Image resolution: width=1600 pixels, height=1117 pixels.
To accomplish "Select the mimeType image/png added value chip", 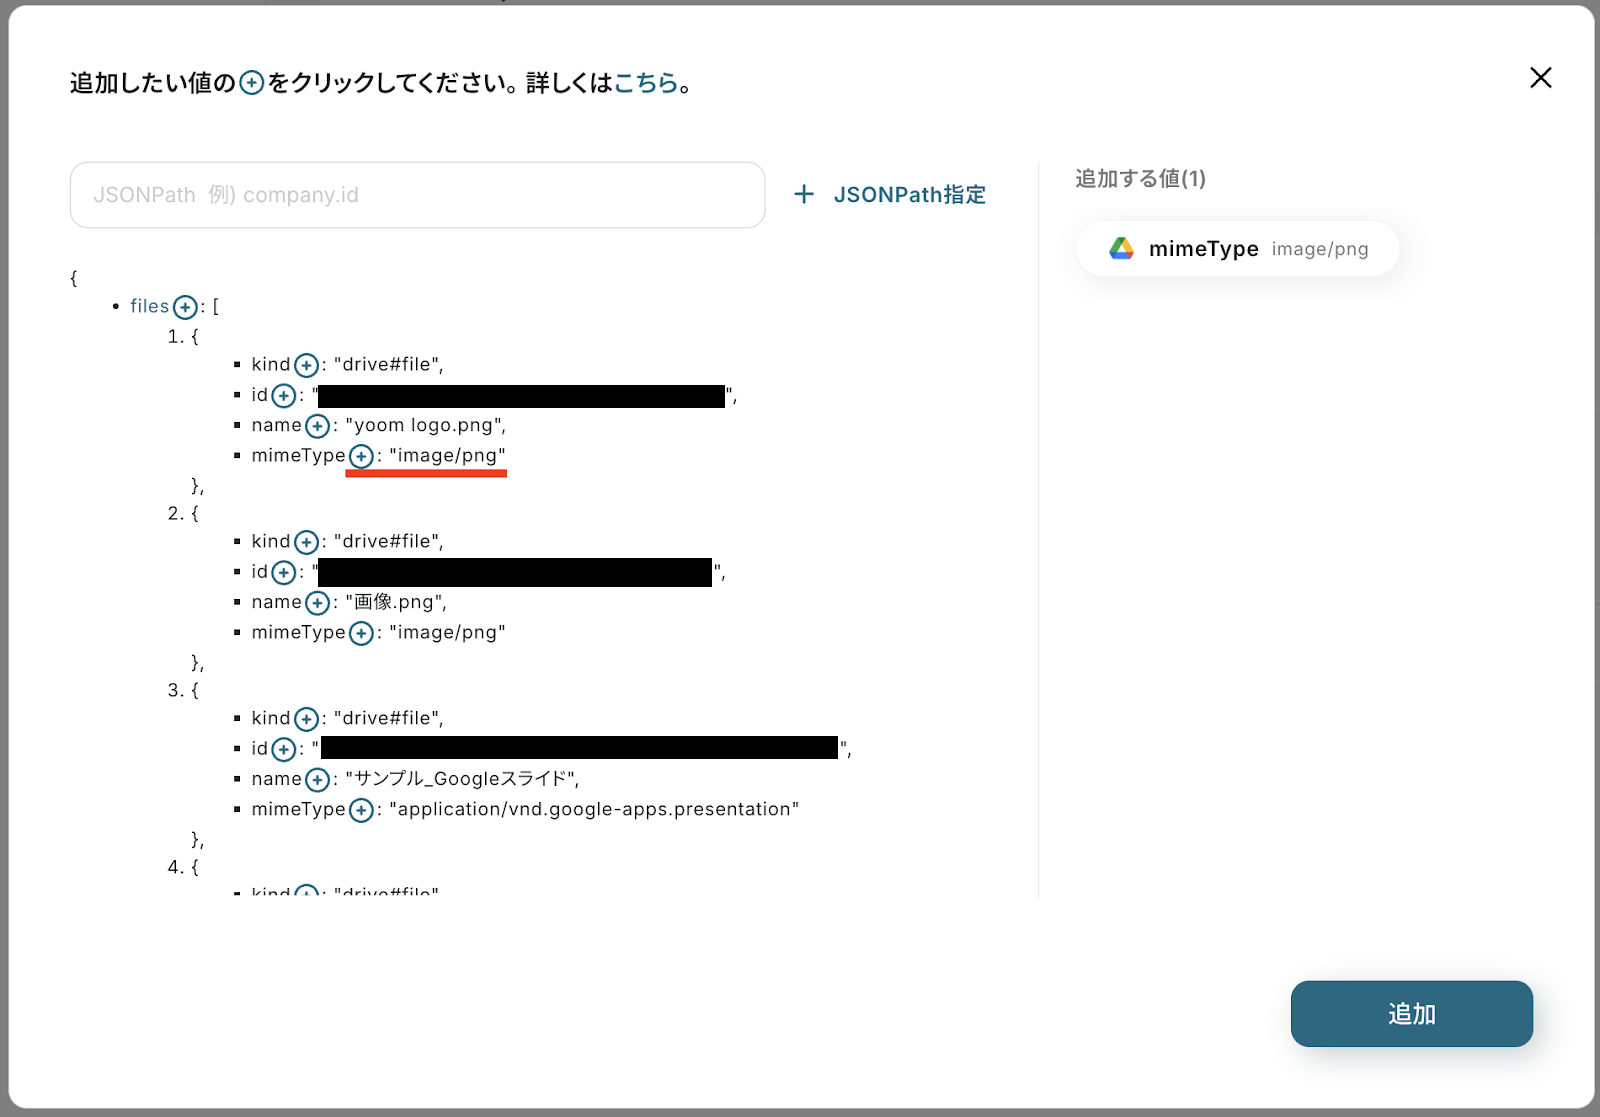I will click(x=1237, y=249).
